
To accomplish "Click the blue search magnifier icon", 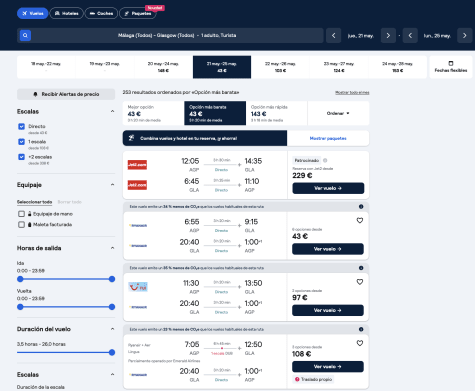I will (x=25, y=35).
